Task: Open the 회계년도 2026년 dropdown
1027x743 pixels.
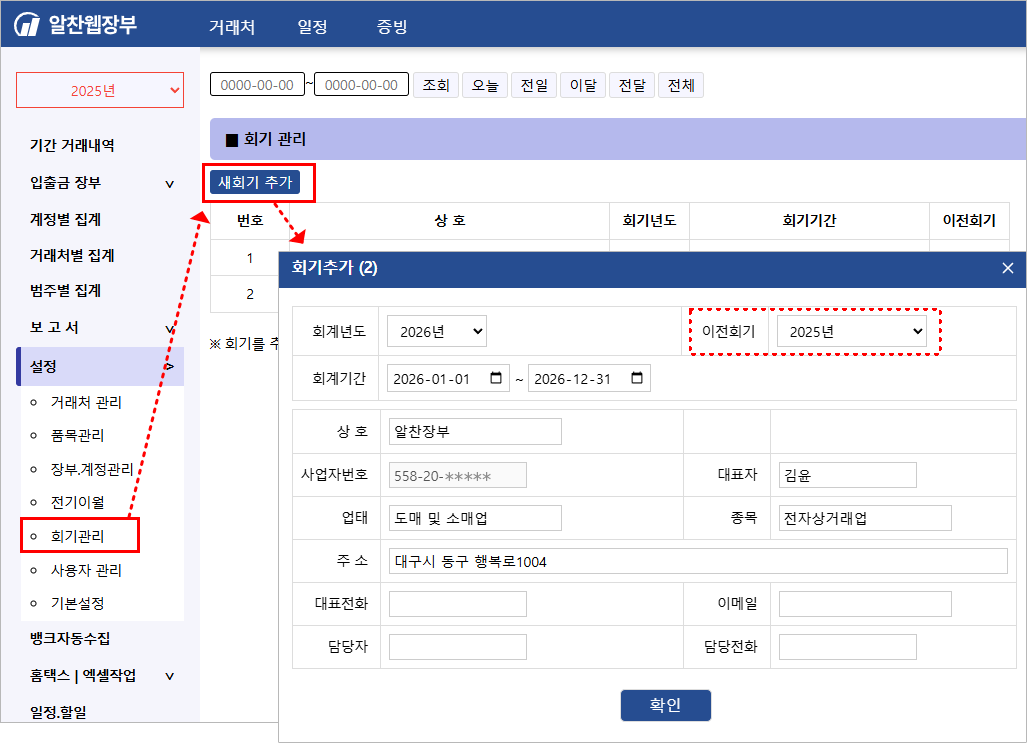Action: (x=437, y=332)
